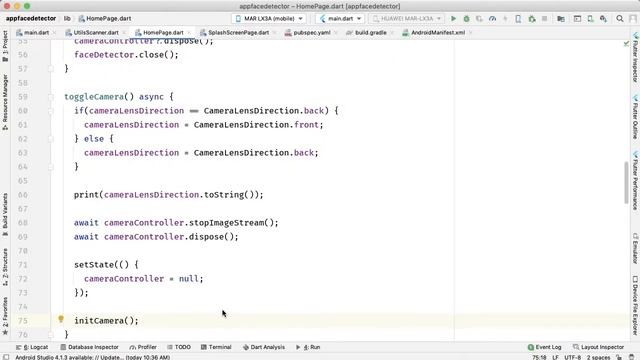Open device selector MAR LX3A (mobile) dropdown

269,18
